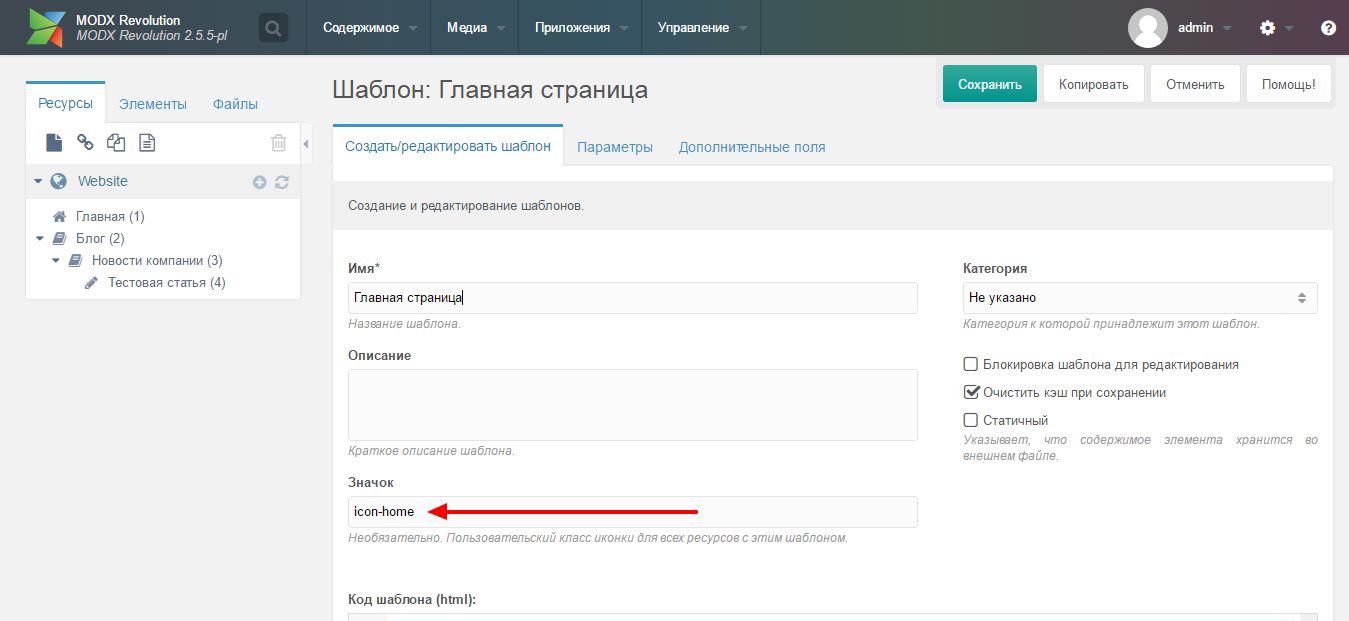Click the book icon beside Новости компании

point(76,260)
